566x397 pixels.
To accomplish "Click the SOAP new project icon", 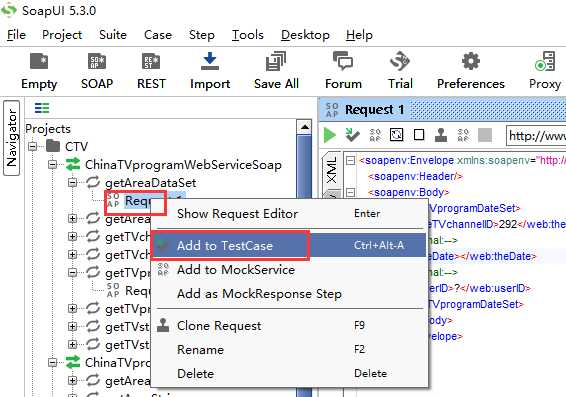I will click(97, 61).
